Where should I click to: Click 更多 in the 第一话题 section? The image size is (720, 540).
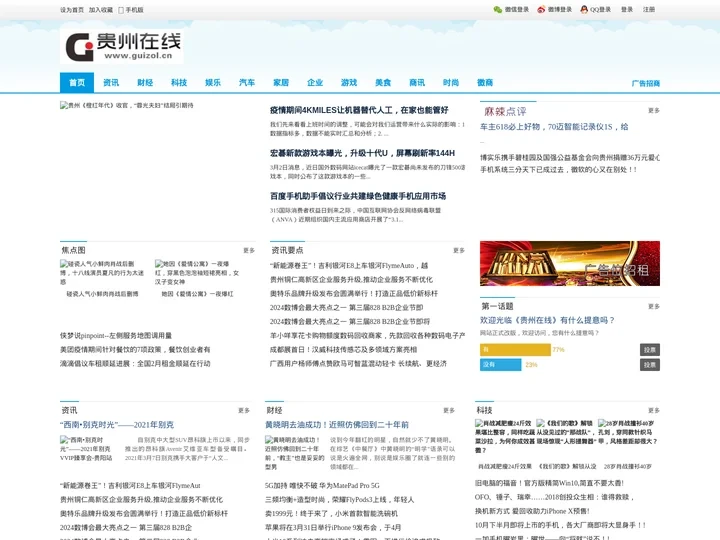(654, 306)
